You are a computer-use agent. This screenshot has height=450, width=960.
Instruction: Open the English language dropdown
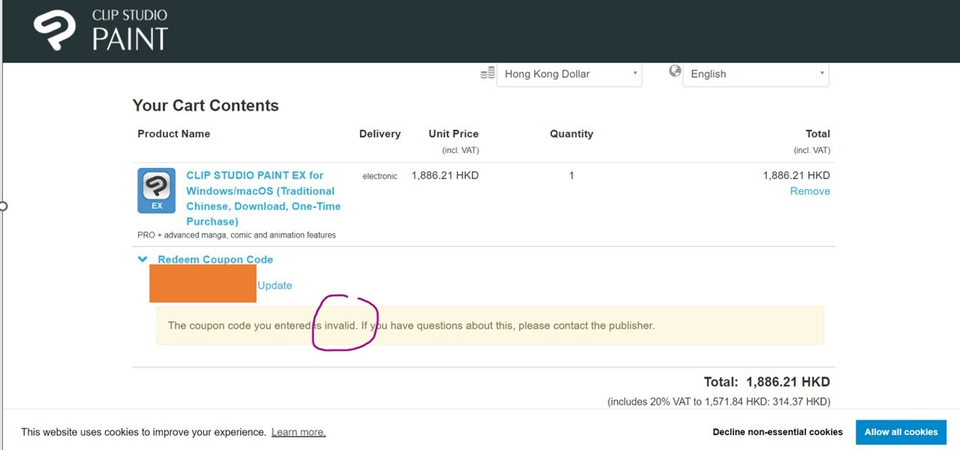coord(755,74)
